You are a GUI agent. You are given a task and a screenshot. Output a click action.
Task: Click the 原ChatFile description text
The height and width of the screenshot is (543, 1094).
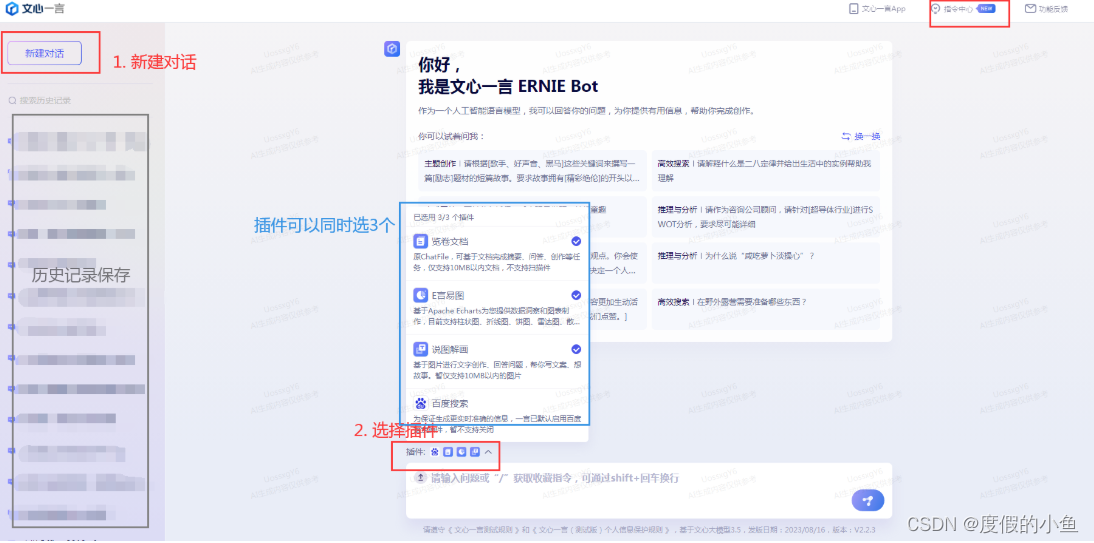coord(496,262)
